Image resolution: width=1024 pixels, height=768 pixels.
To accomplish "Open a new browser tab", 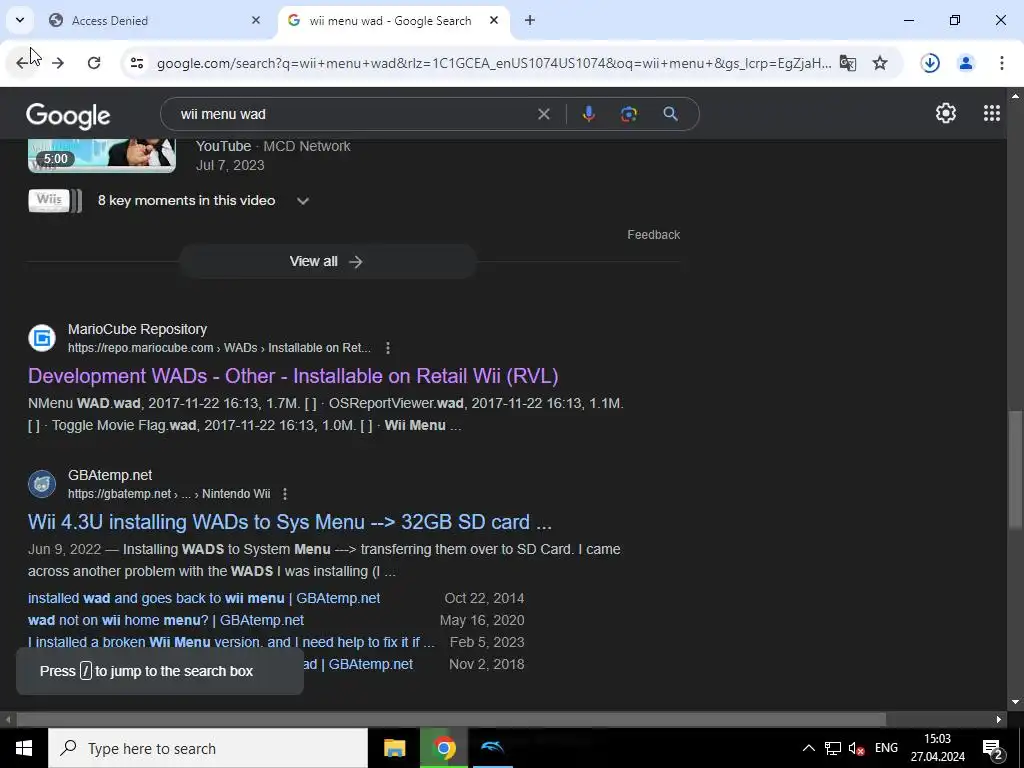I will click(530, 21).
